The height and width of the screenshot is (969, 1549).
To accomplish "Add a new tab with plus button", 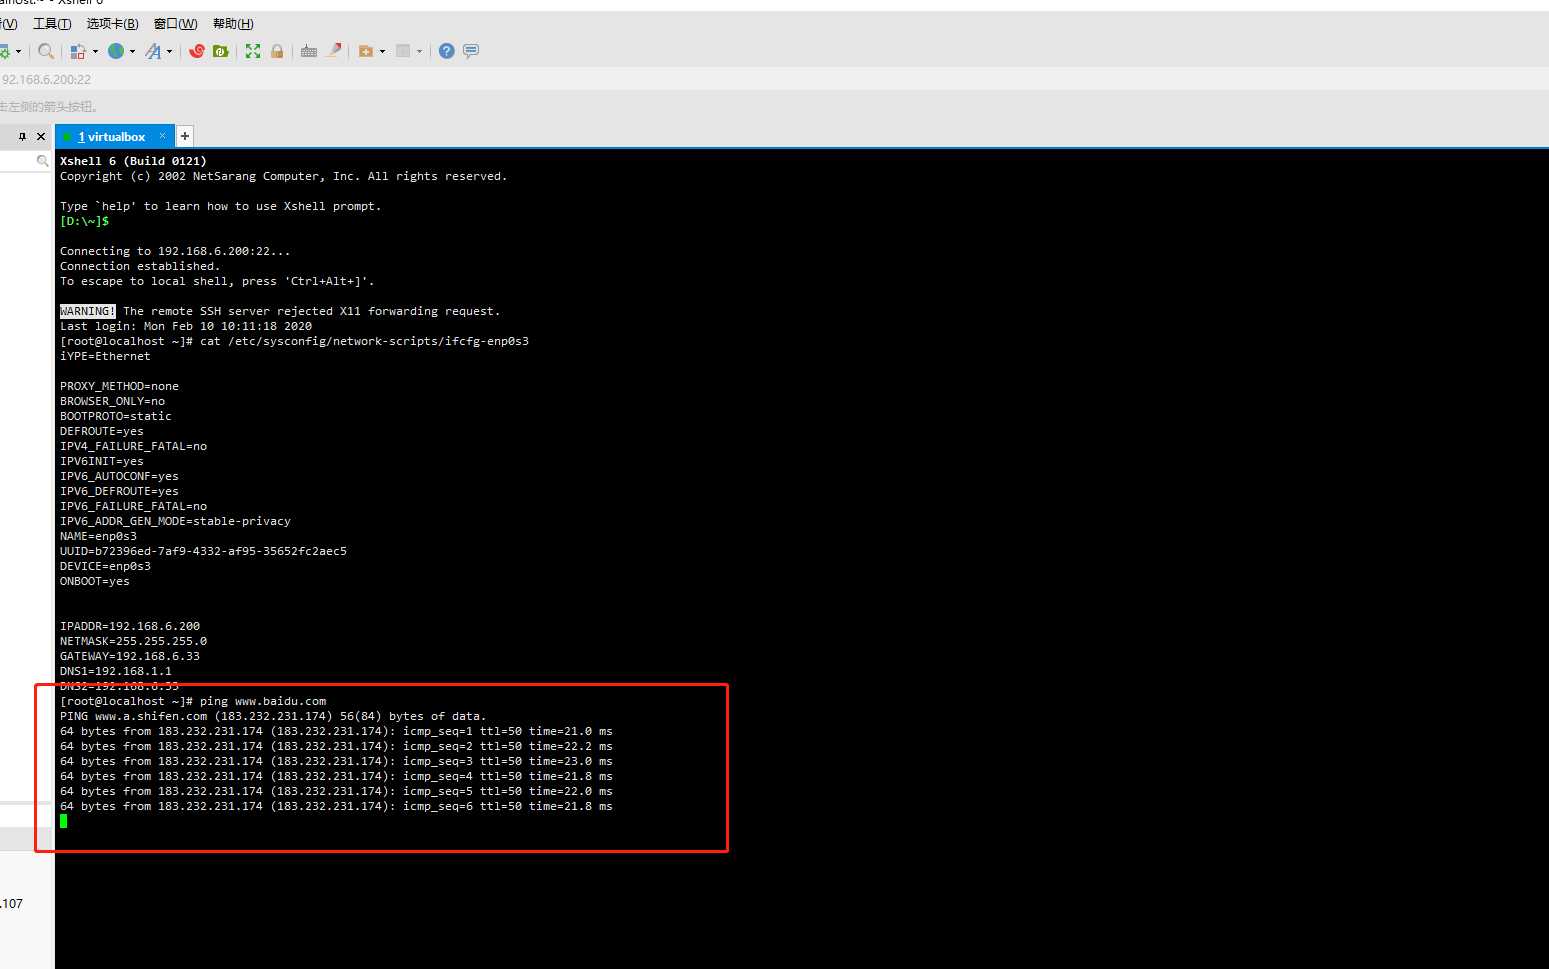I will [x=185, y=136].
